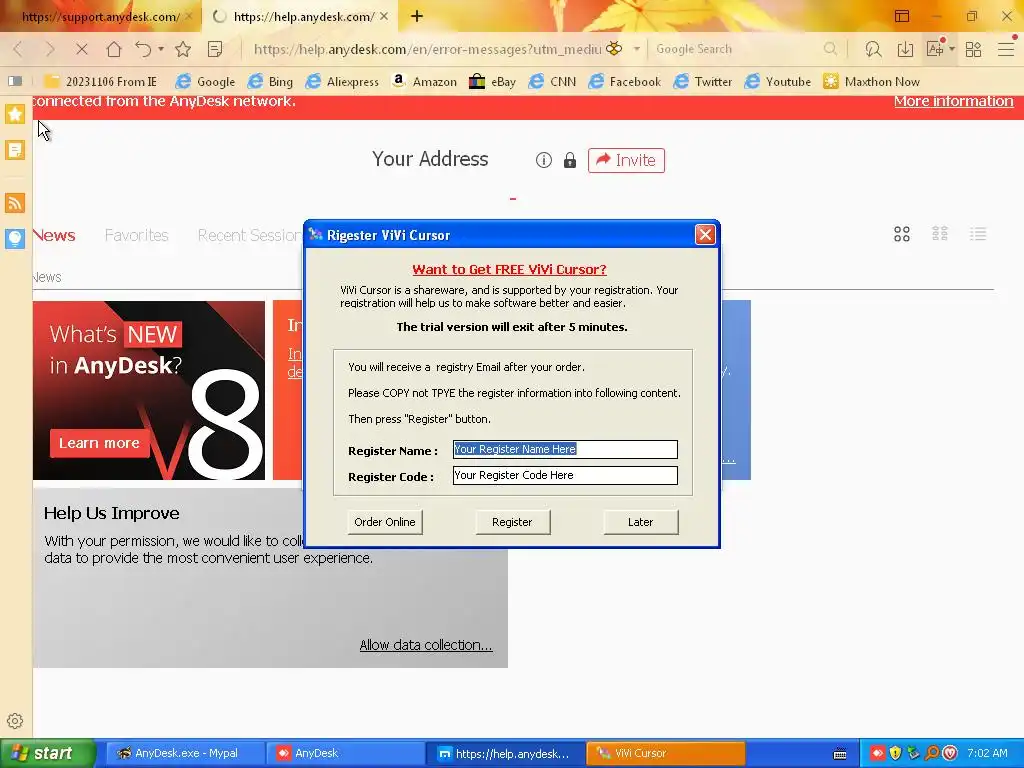Viewport: 1024px width, 768px height.
Task: Open a new tab with plus button
Action: coord(417,16)
